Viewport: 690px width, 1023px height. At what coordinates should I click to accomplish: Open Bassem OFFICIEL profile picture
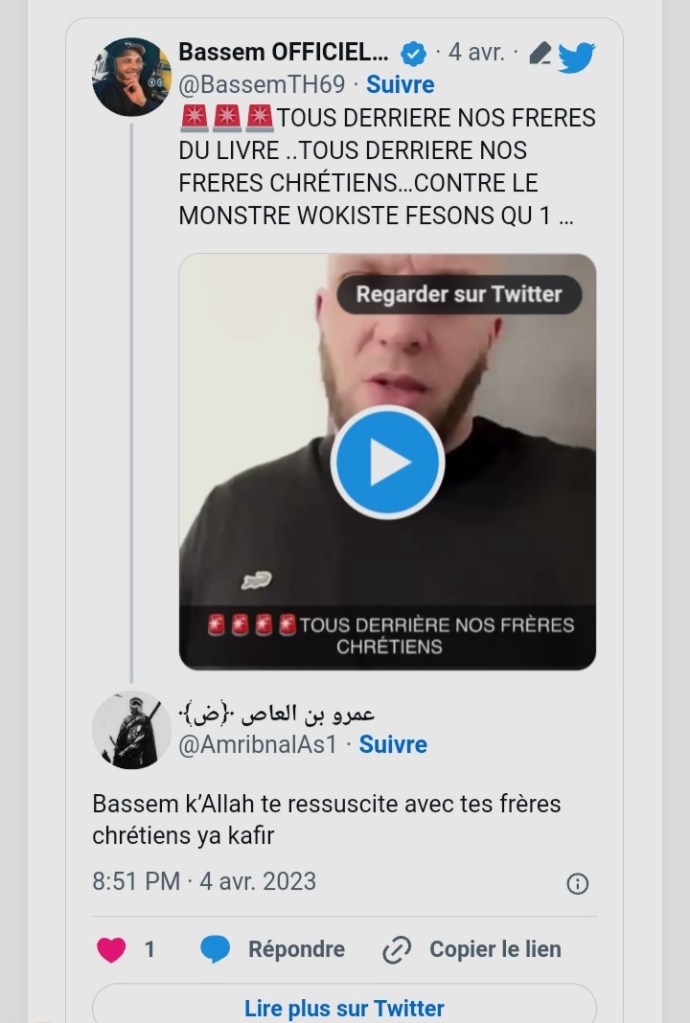pos(132,77)
